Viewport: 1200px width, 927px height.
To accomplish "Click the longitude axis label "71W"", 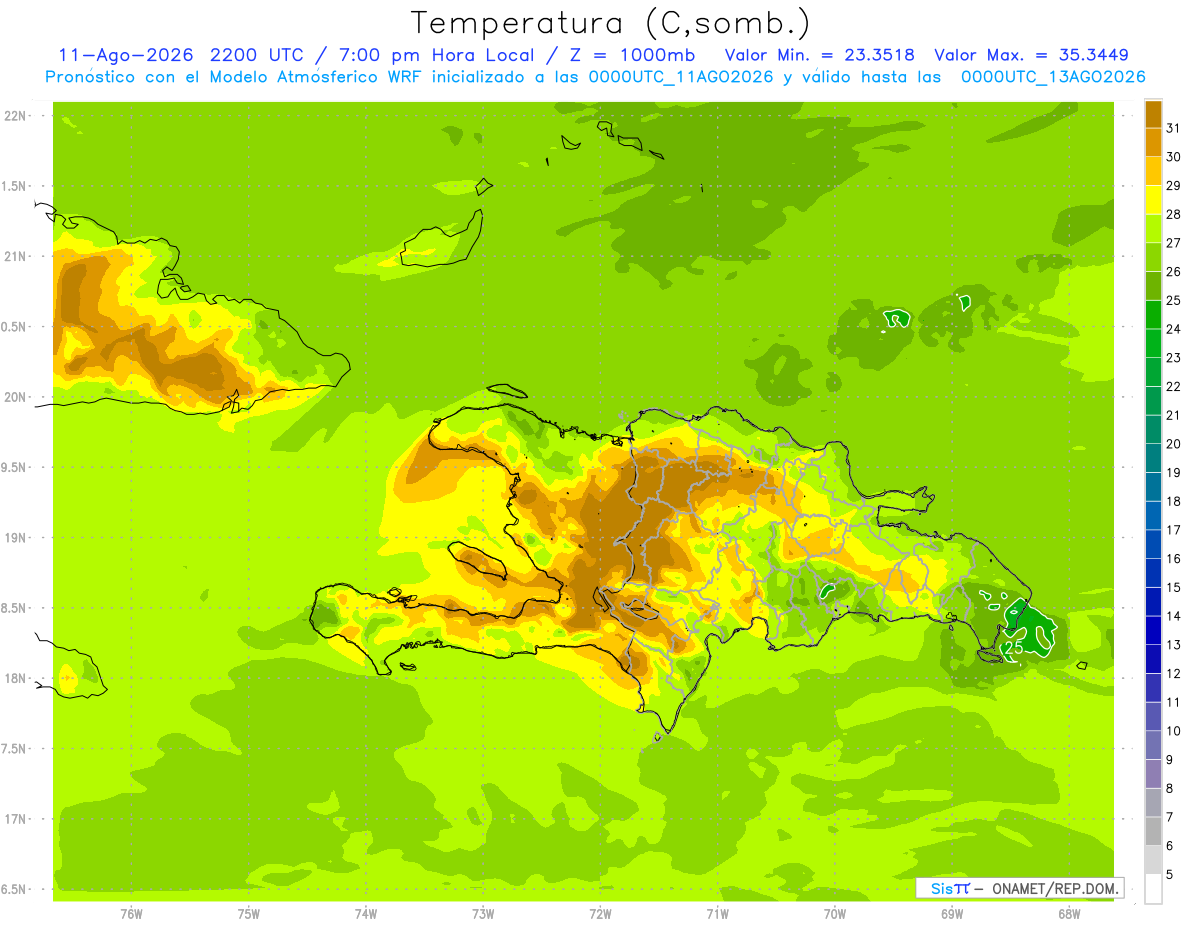I will point(717,914).
